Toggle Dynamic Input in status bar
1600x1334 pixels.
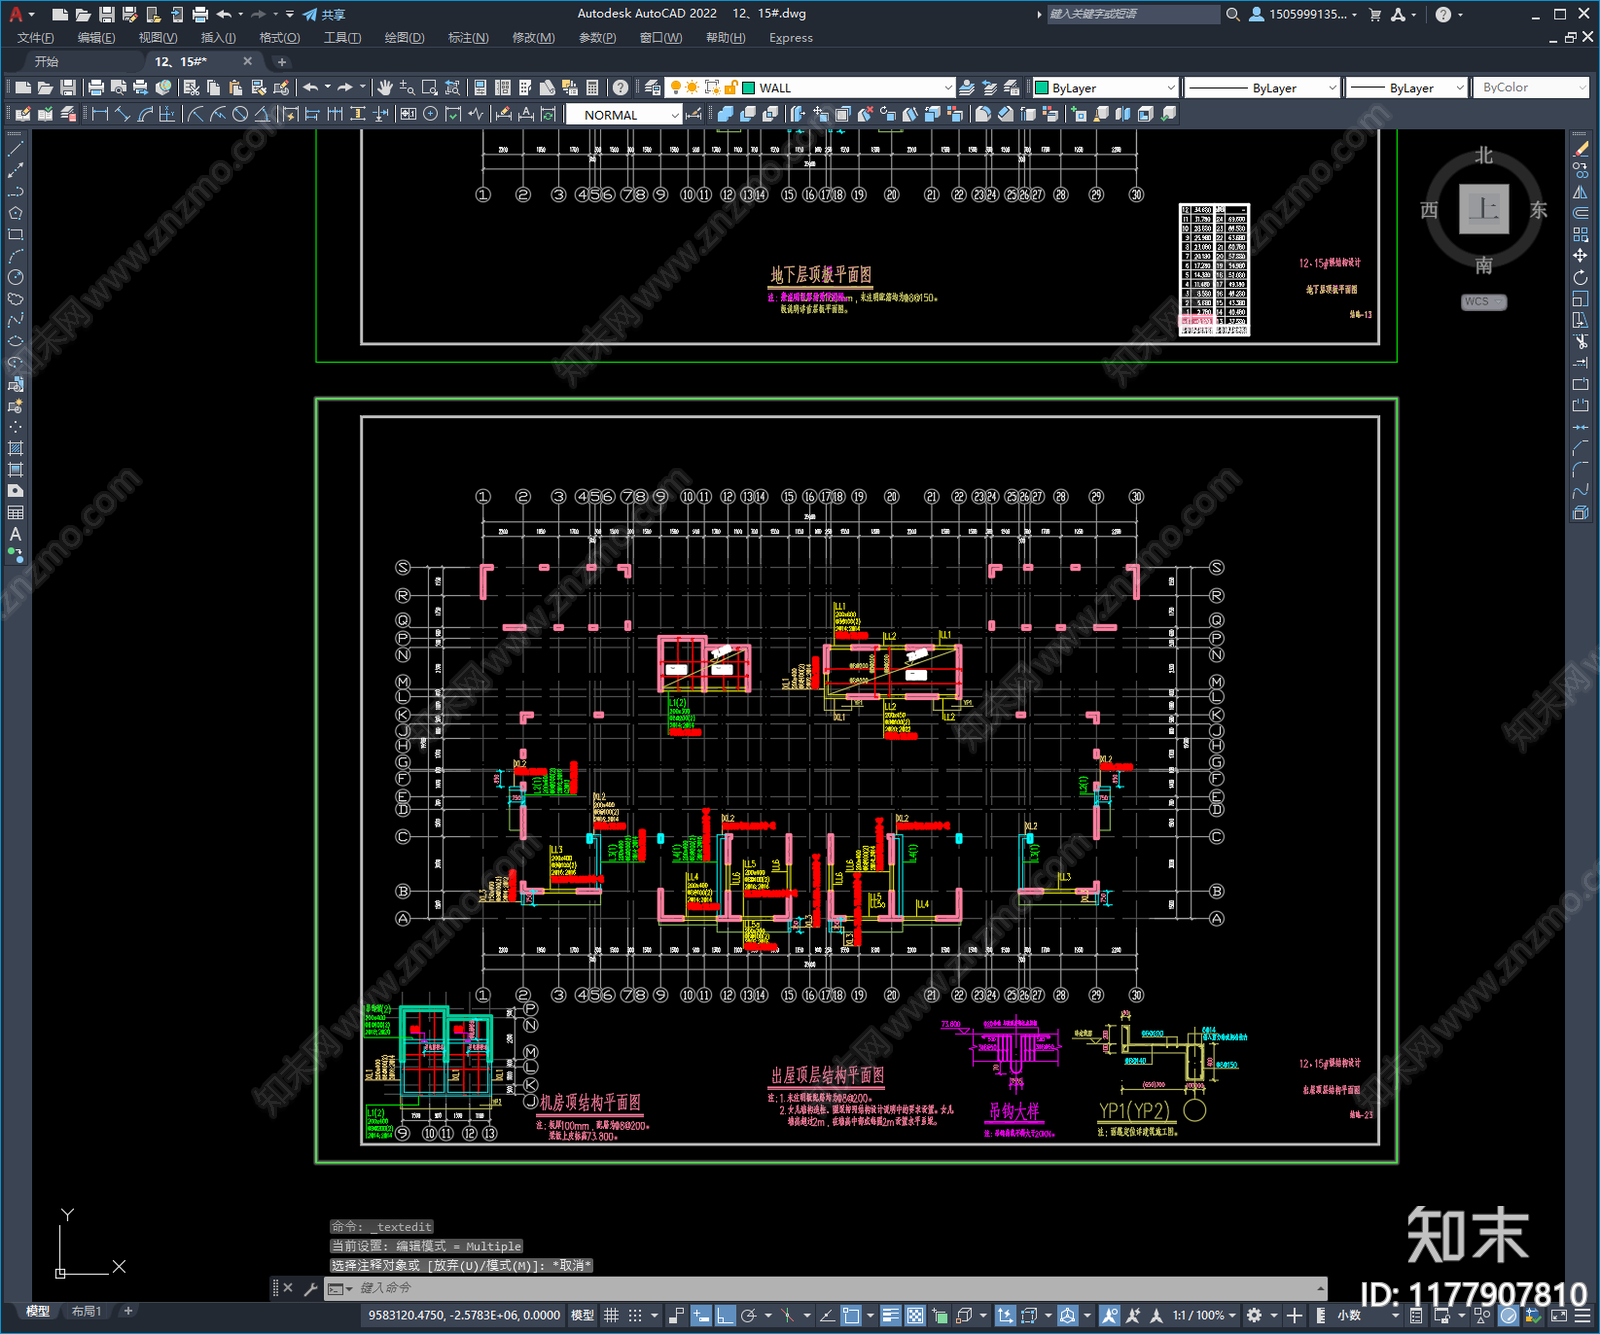point(701,1315)
